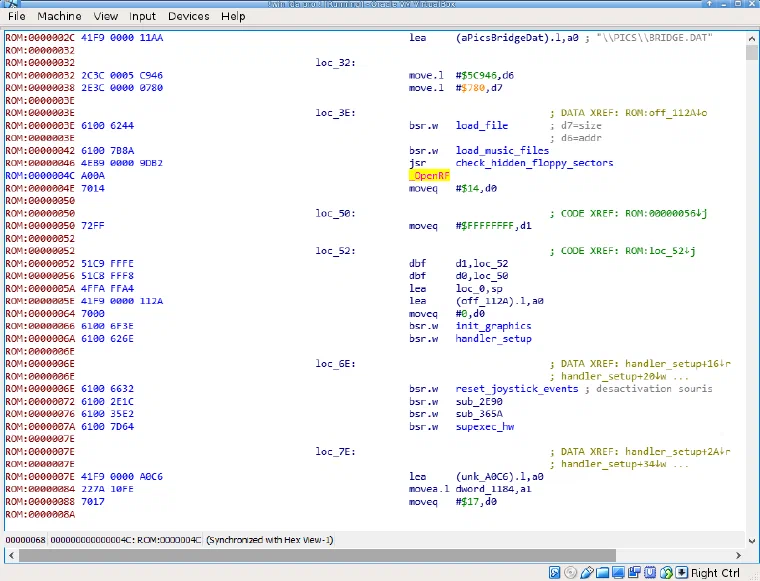
Task: Click the Right Ctrl host key label
Action: point(715,573)
